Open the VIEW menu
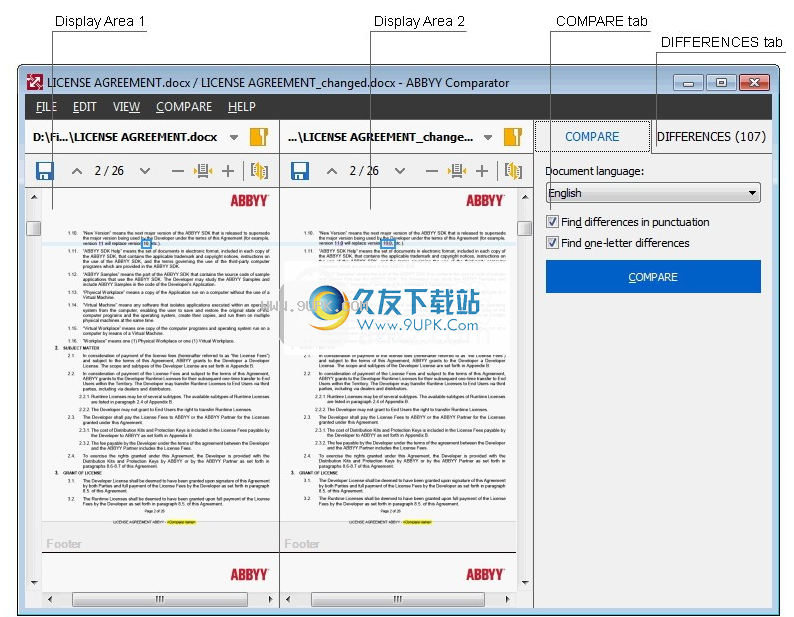The image size is (794, 617). point(126,107)
